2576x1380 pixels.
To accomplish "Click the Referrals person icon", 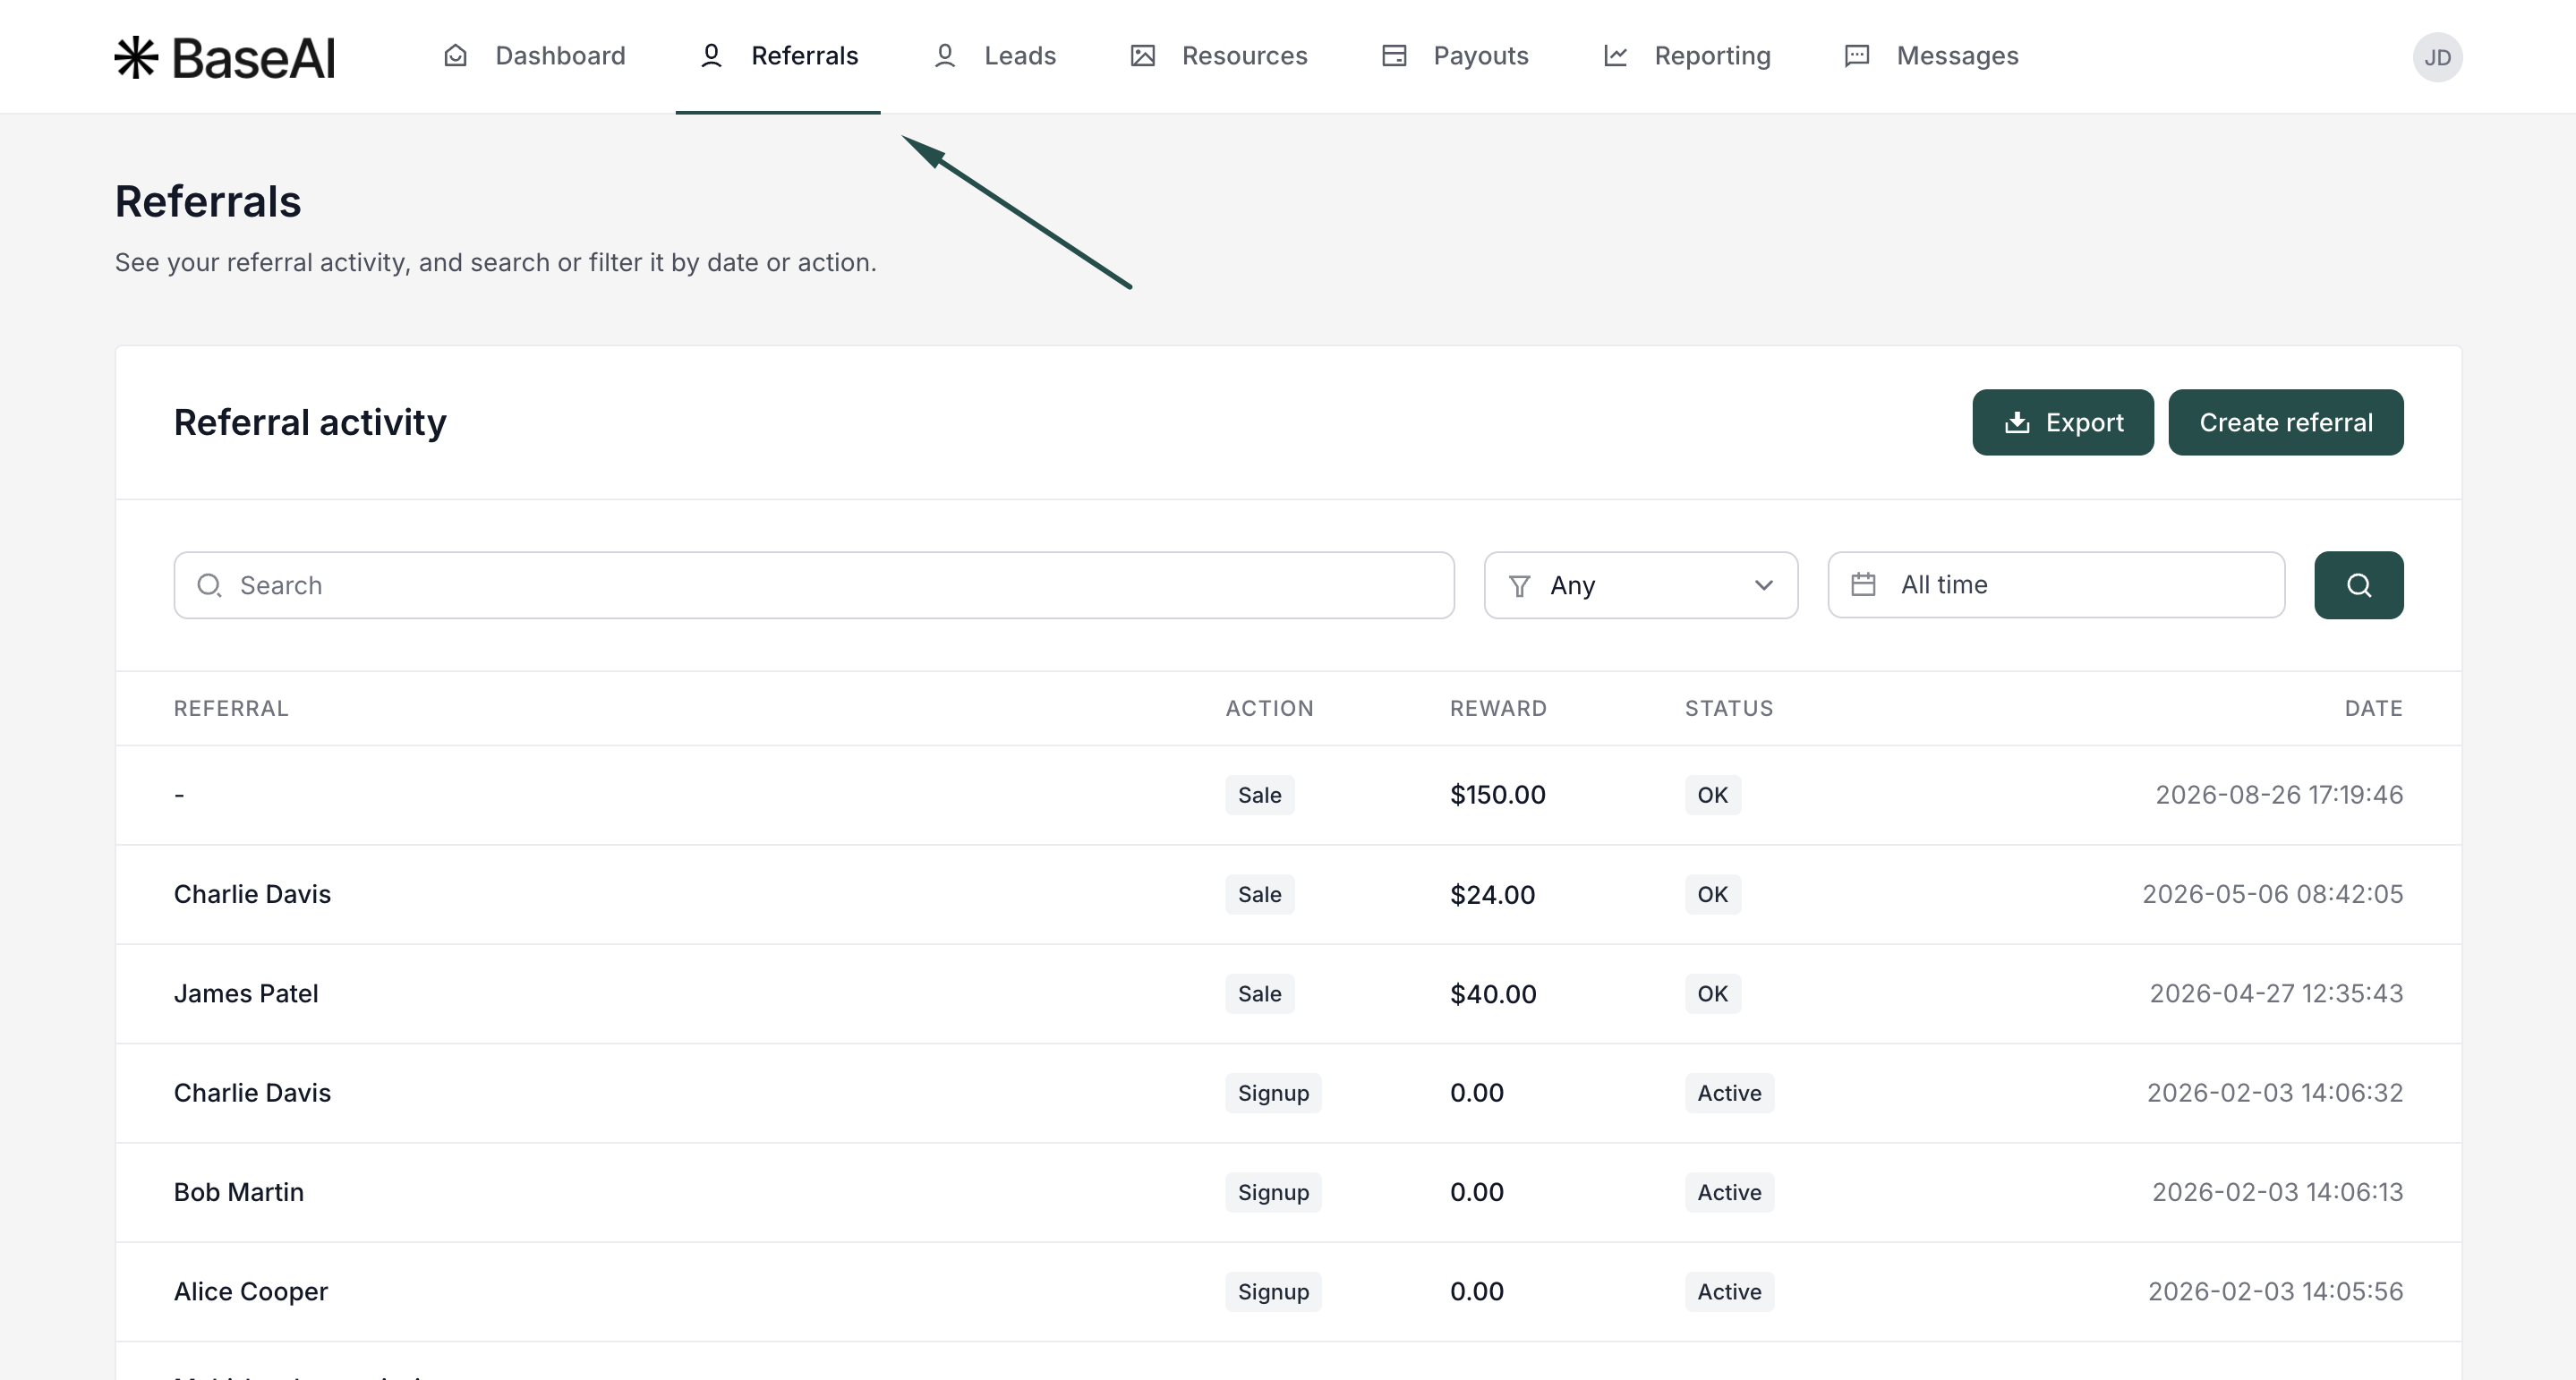I will (711, 56).
